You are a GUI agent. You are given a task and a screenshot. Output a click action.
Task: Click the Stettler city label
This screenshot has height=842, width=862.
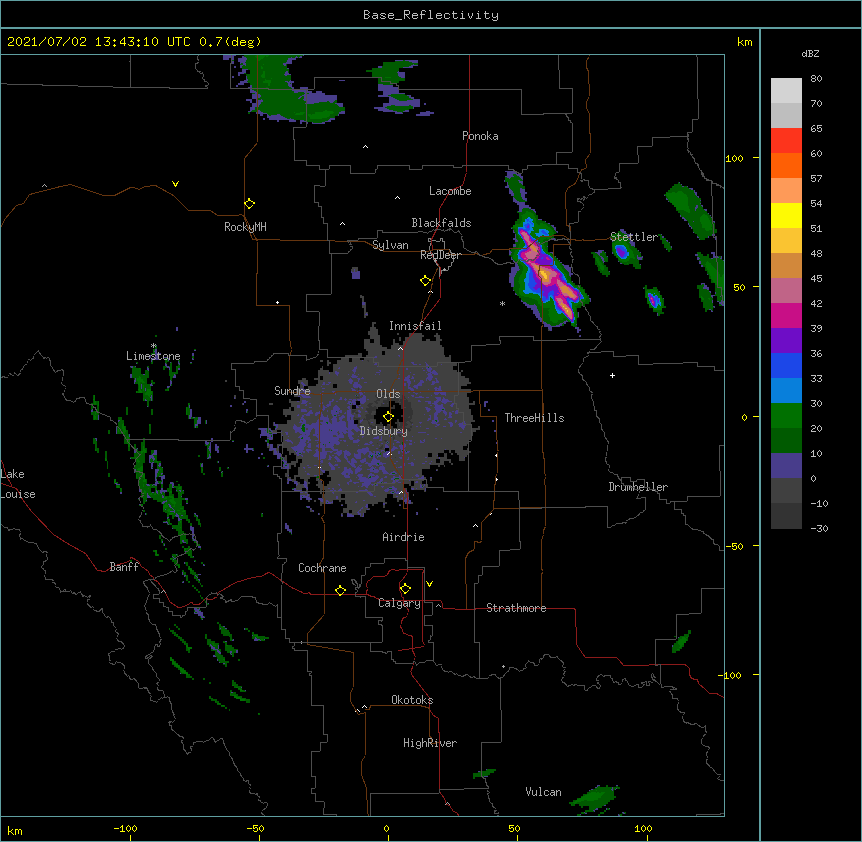point(634,237)
